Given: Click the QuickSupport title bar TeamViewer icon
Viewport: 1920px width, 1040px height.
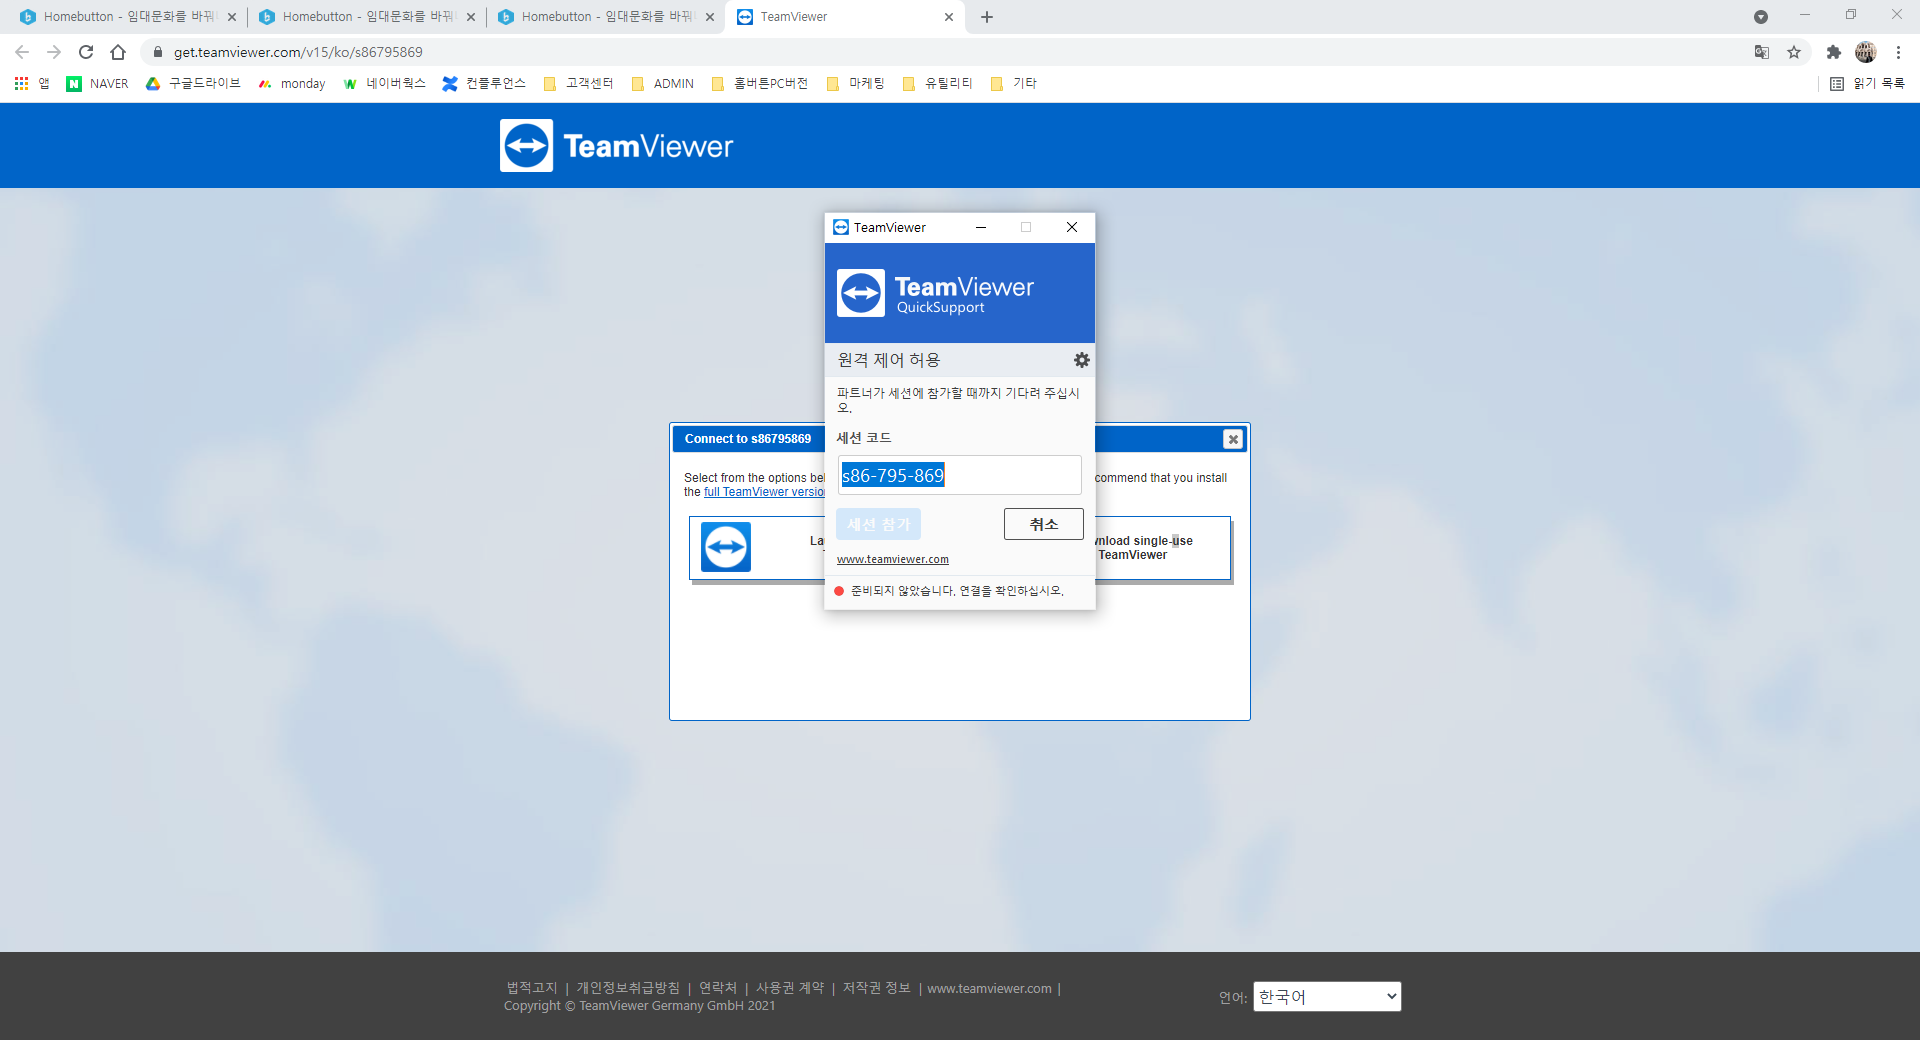Looking at the screenshot, I should (x=841, y=227).
